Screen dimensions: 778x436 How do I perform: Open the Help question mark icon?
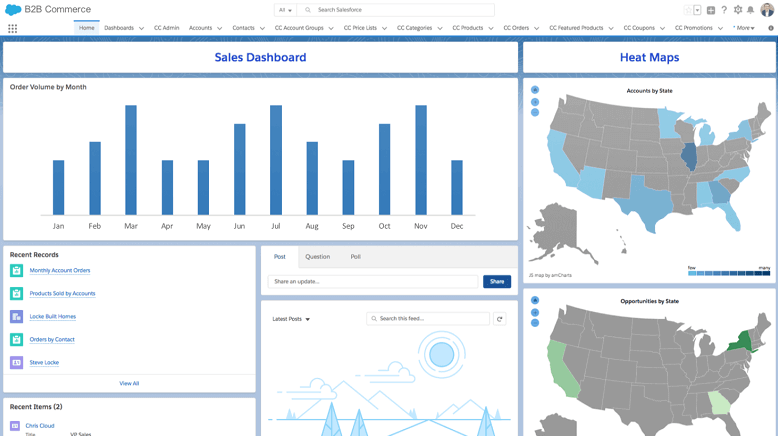(724, 10)
